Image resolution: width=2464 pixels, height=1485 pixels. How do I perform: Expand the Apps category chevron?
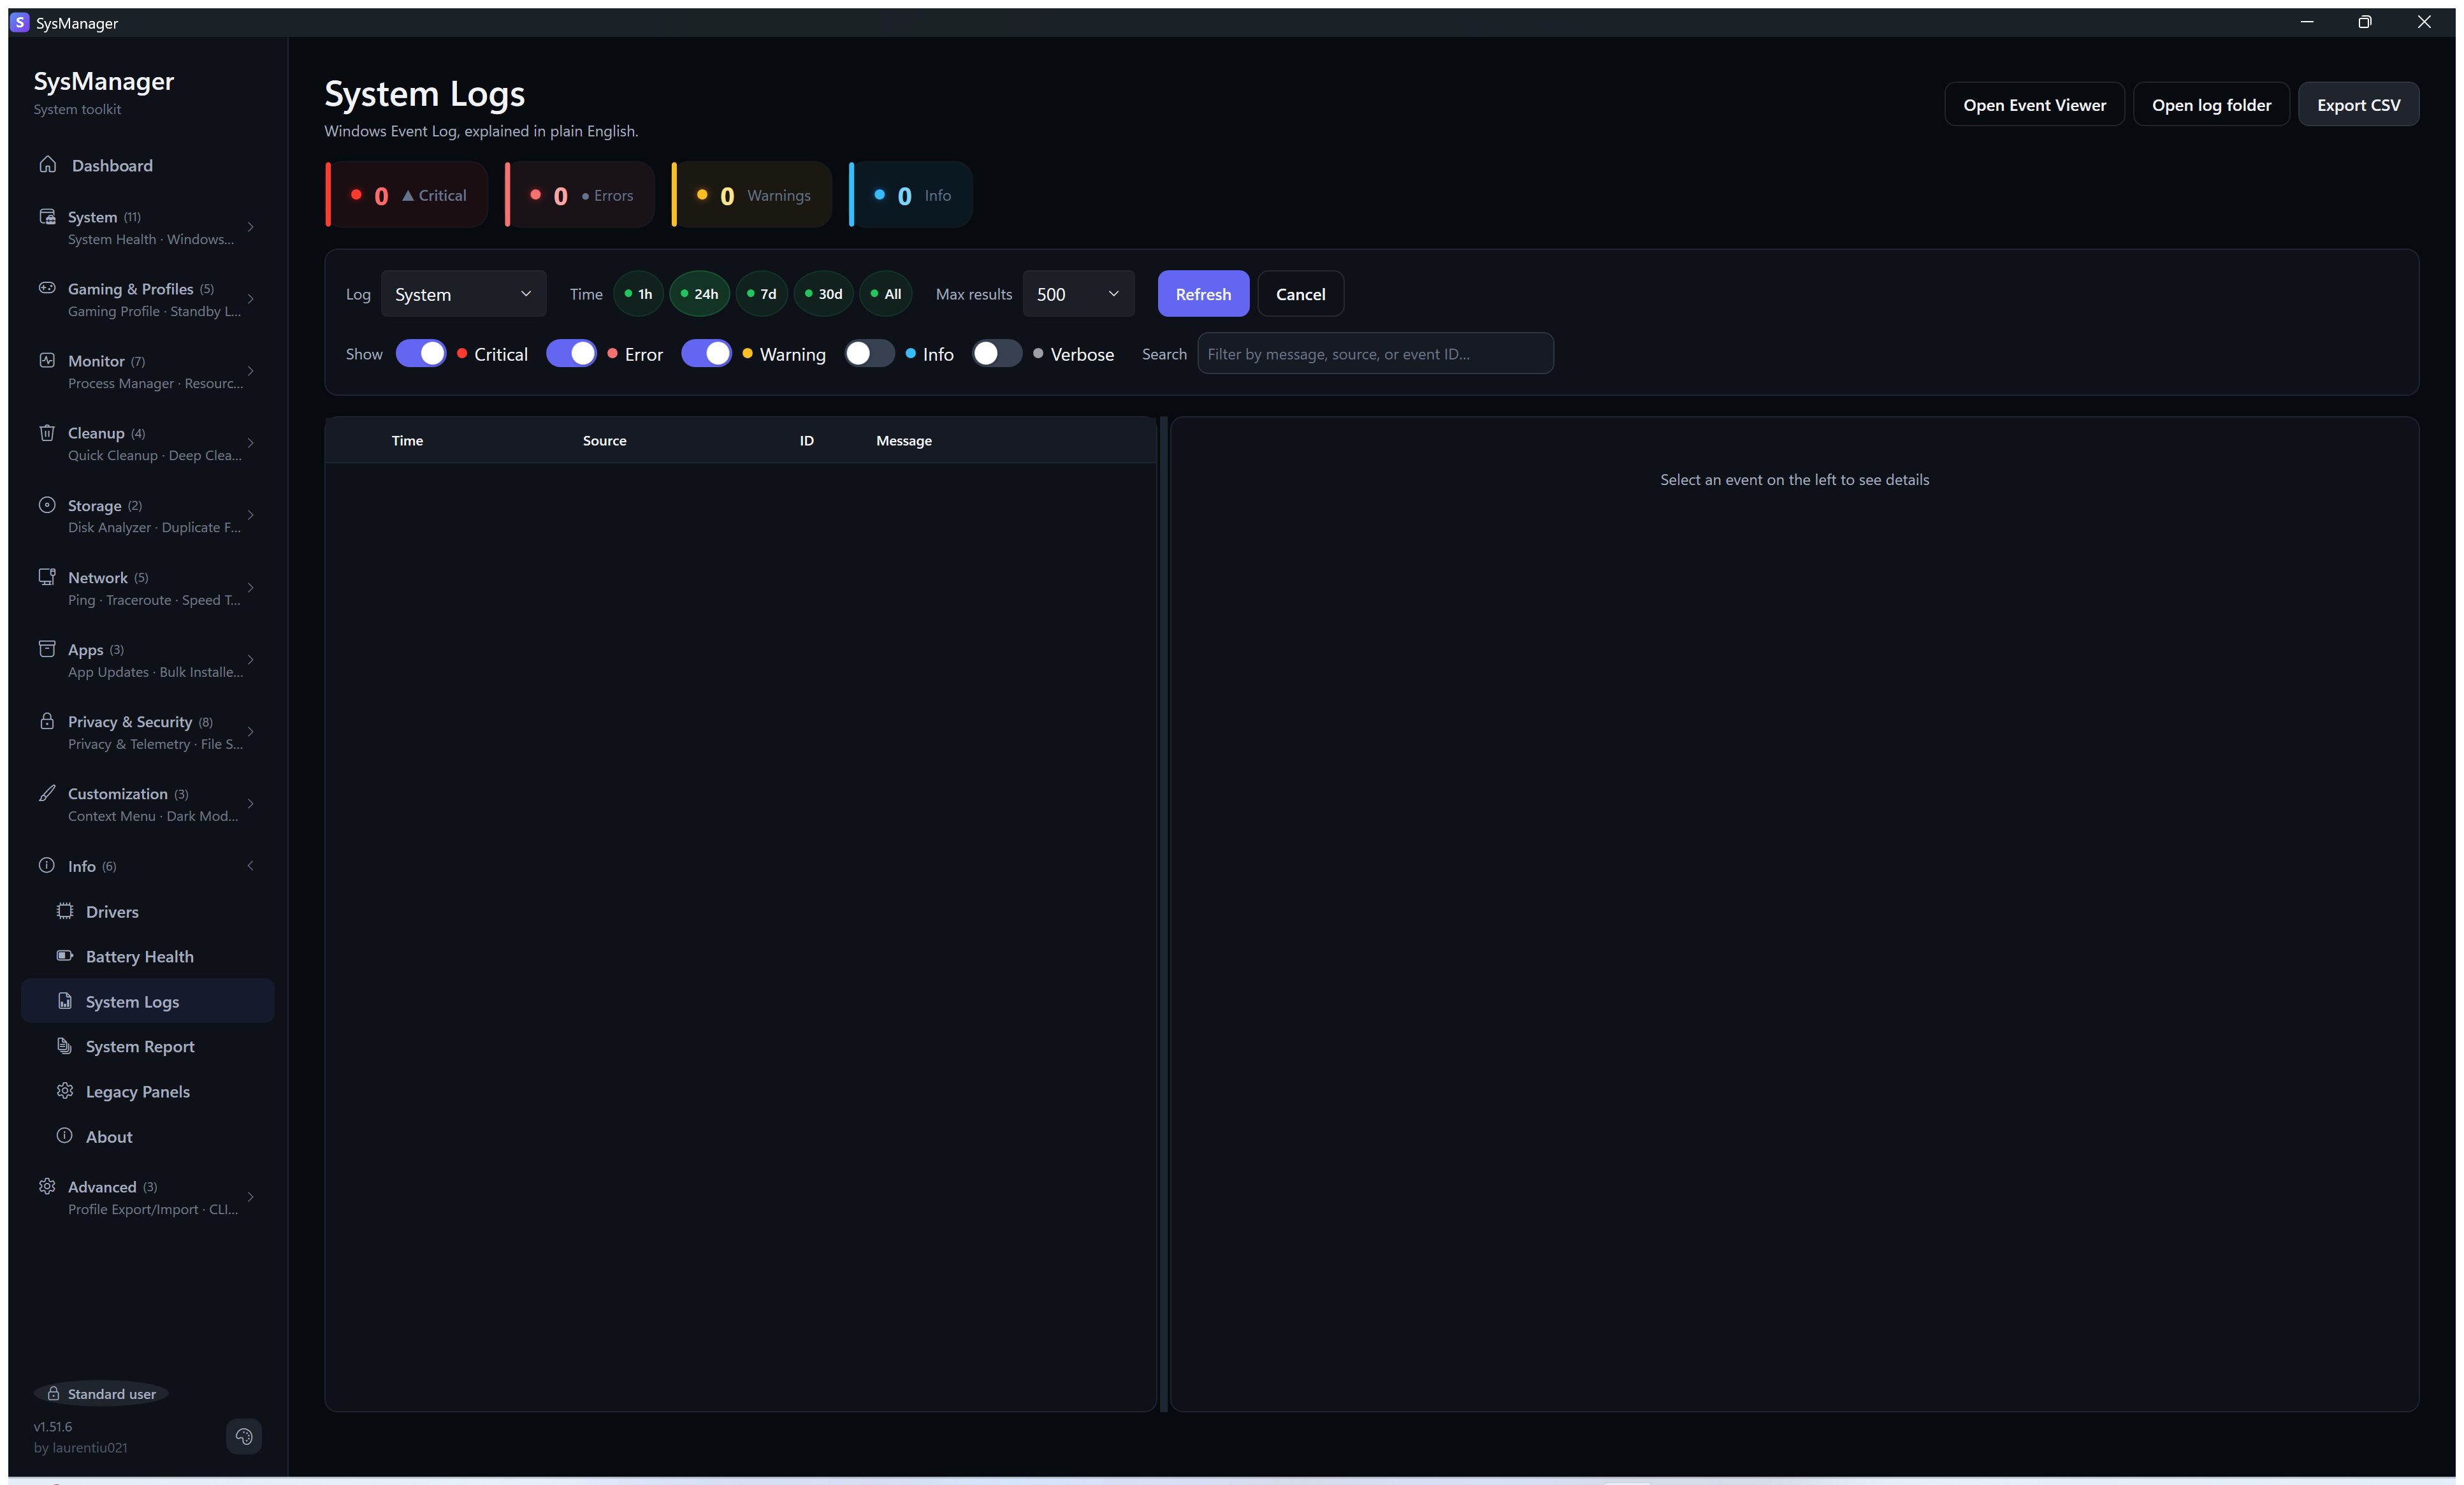[251, 660]
